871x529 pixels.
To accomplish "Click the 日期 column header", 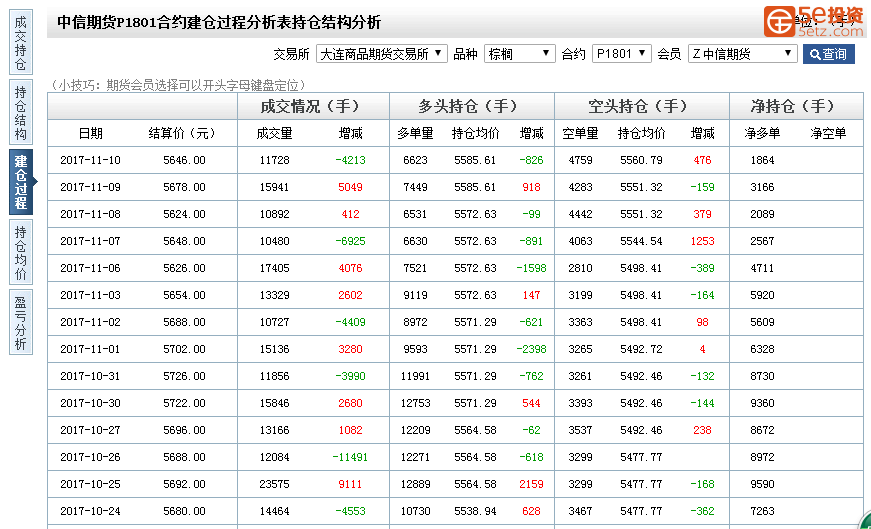I will click(90, 133).
